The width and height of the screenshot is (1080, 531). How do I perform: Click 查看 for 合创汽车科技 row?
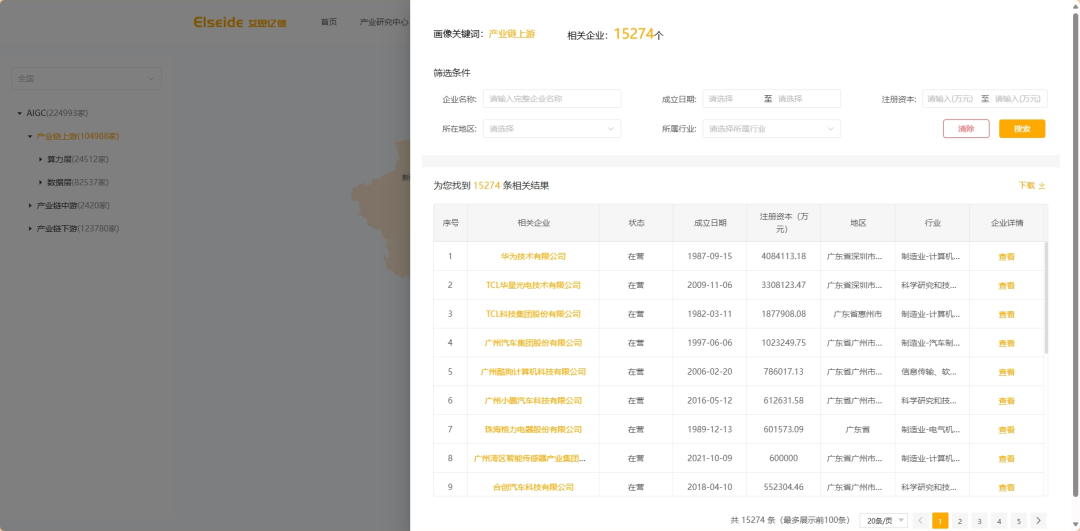[1006, 488]
